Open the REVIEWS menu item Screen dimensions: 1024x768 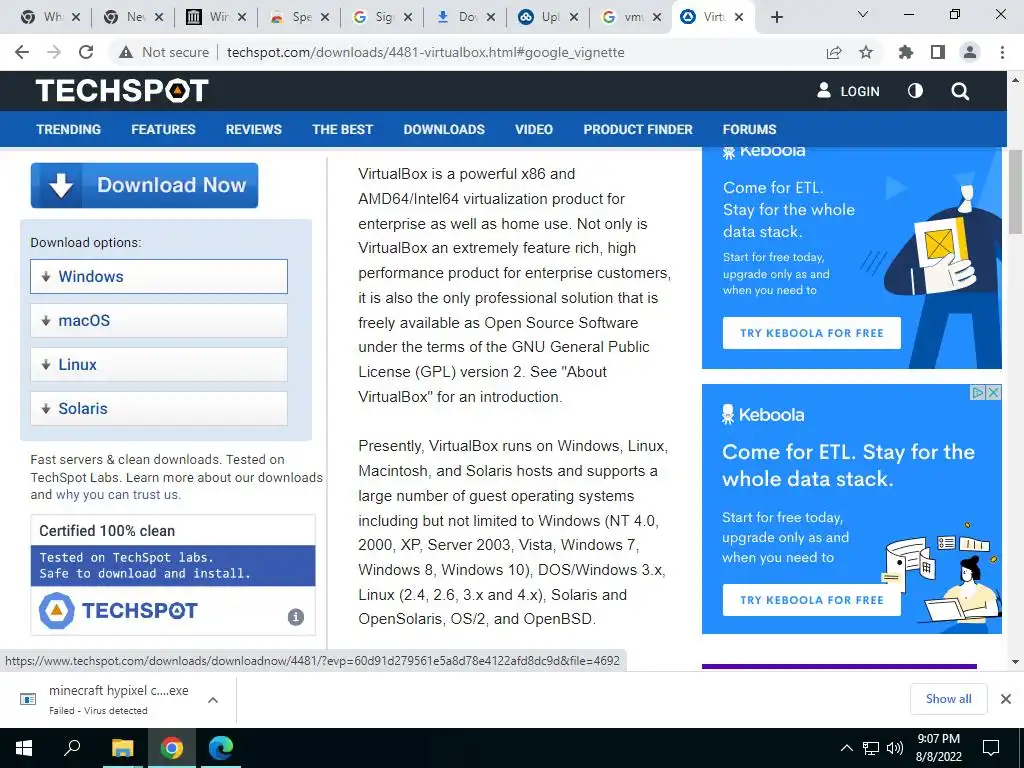tap(253, 129)
